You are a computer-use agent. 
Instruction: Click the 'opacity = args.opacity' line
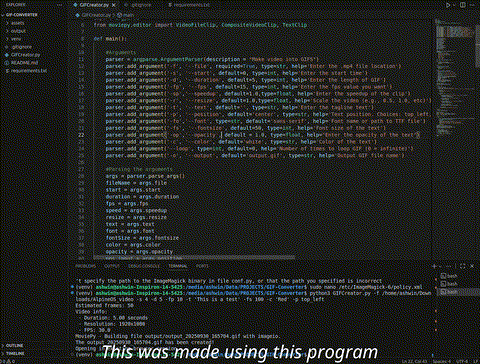(x=139, y=252)
